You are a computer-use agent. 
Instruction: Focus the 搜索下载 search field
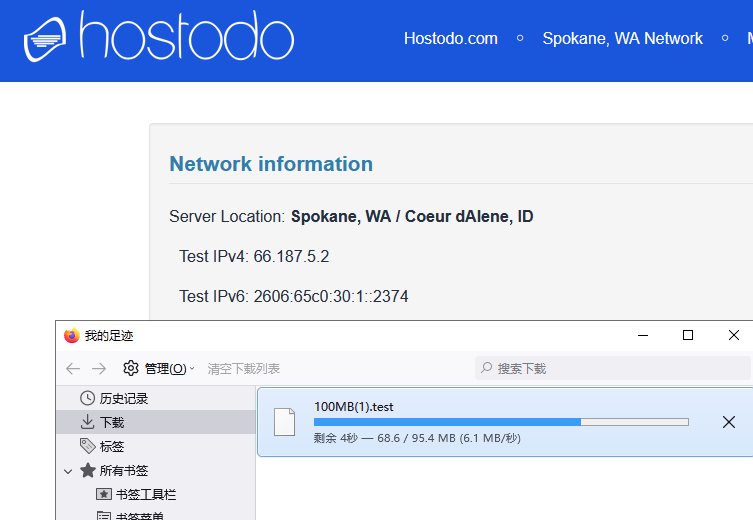click(612, 368)
